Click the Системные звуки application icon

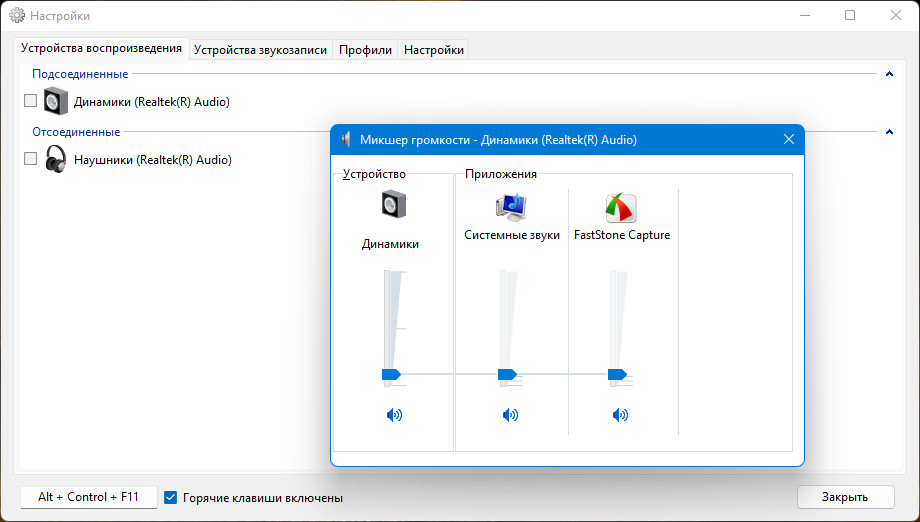[x=511, y=207]
